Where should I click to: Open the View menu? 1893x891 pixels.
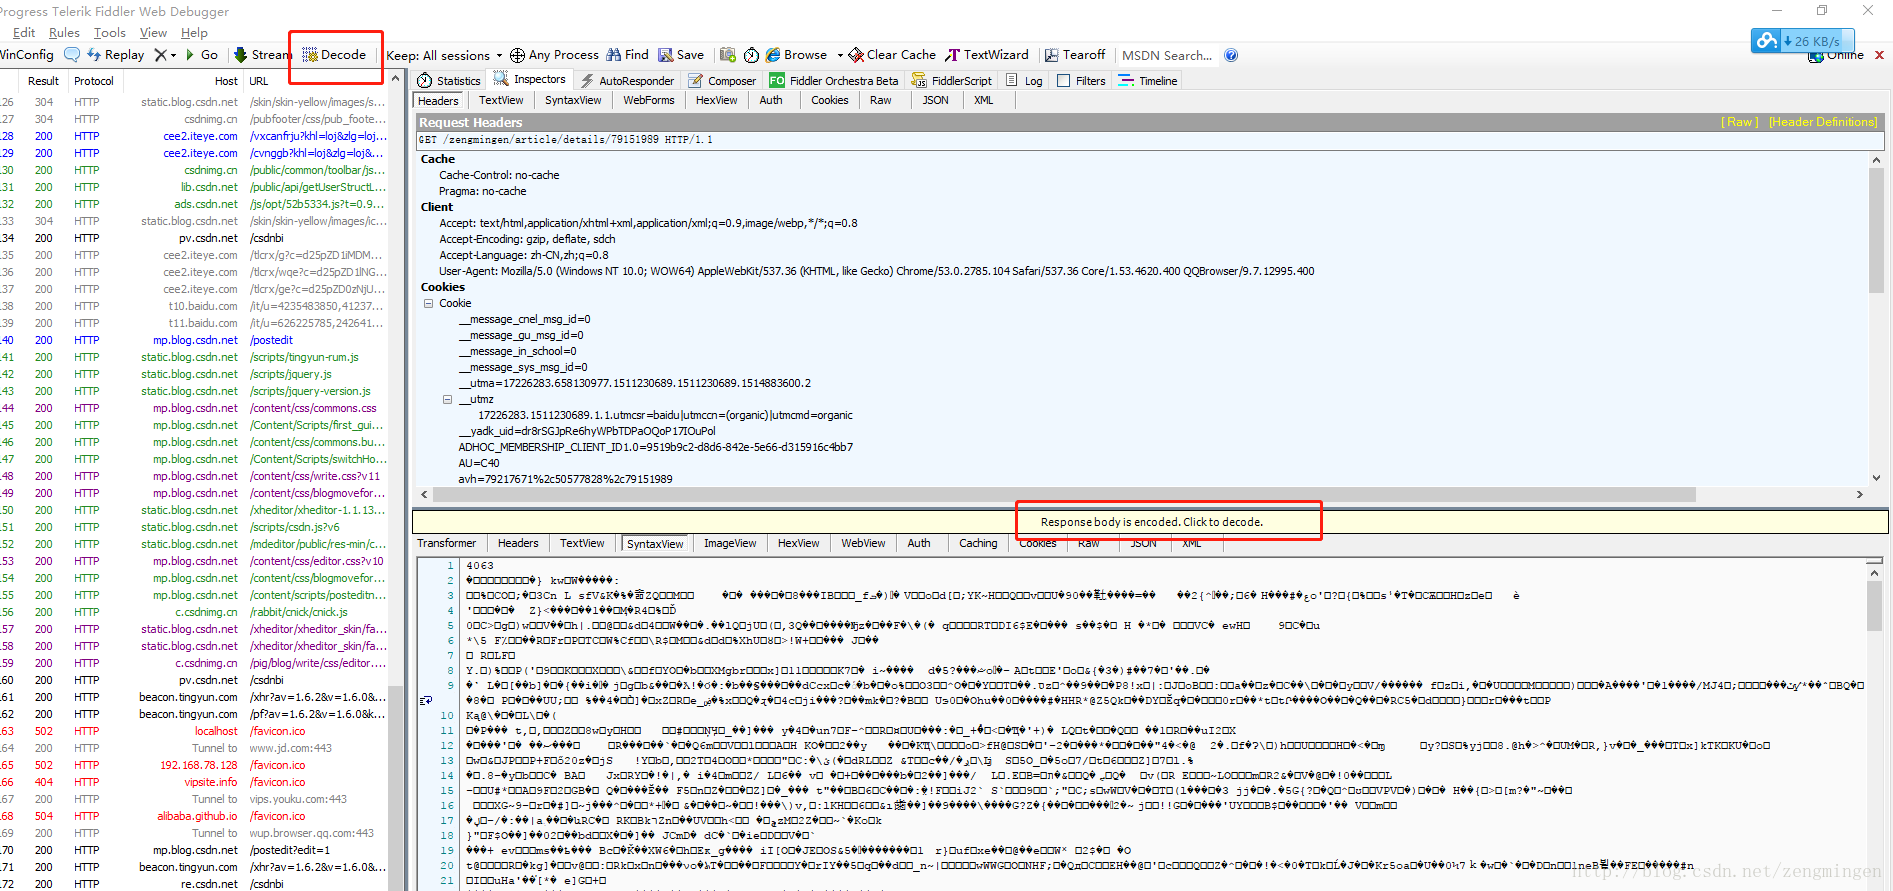(153, 33)
